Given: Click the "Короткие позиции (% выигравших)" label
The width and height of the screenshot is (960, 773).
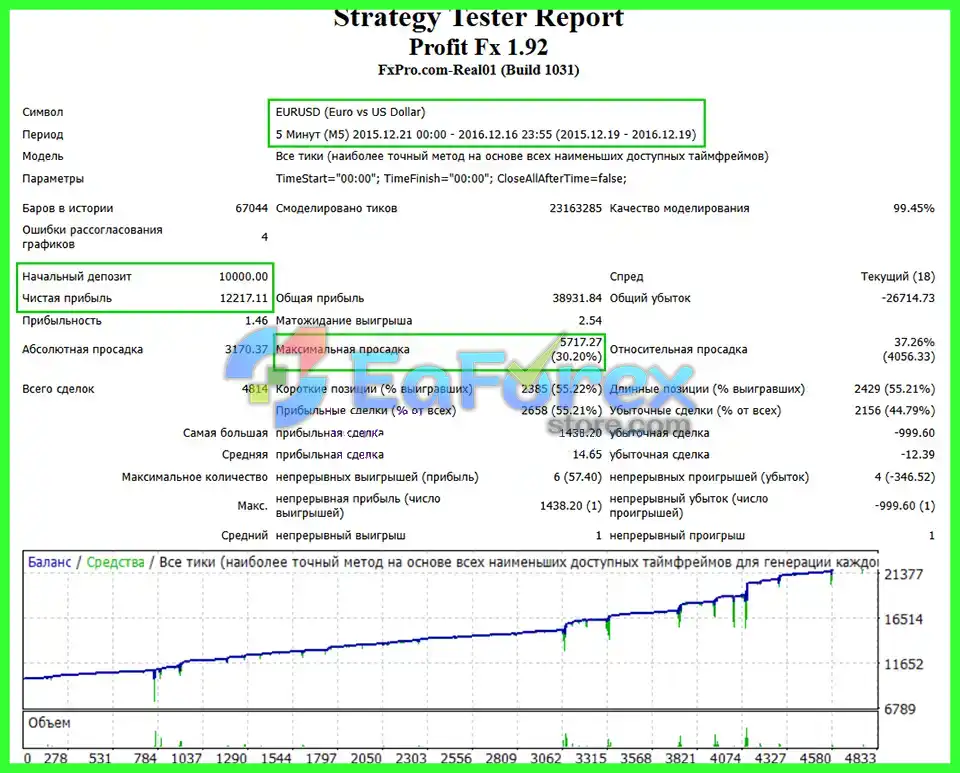Looking at the screenshot, I should pos(374,389).
